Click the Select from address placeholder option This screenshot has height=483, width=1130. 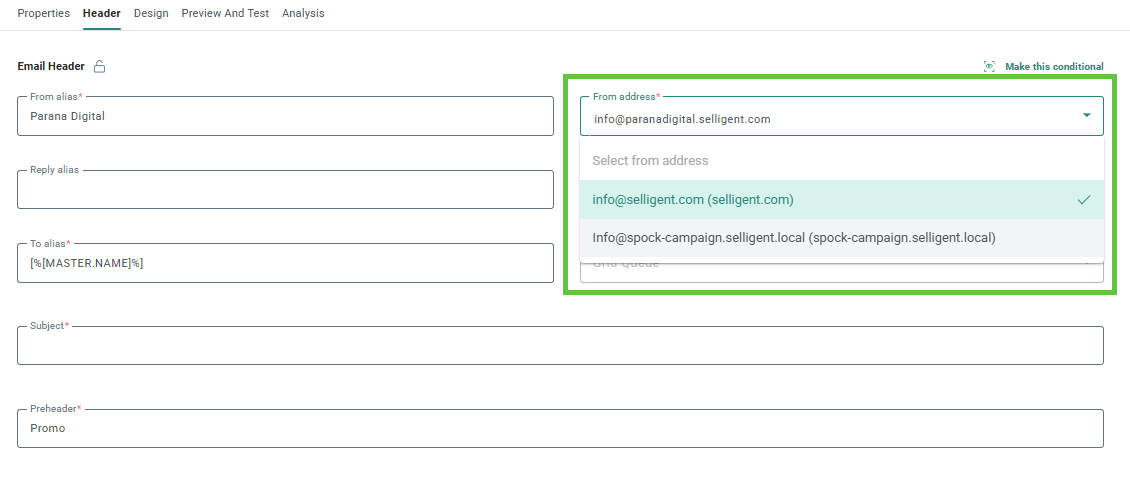(x=650, y=161)
